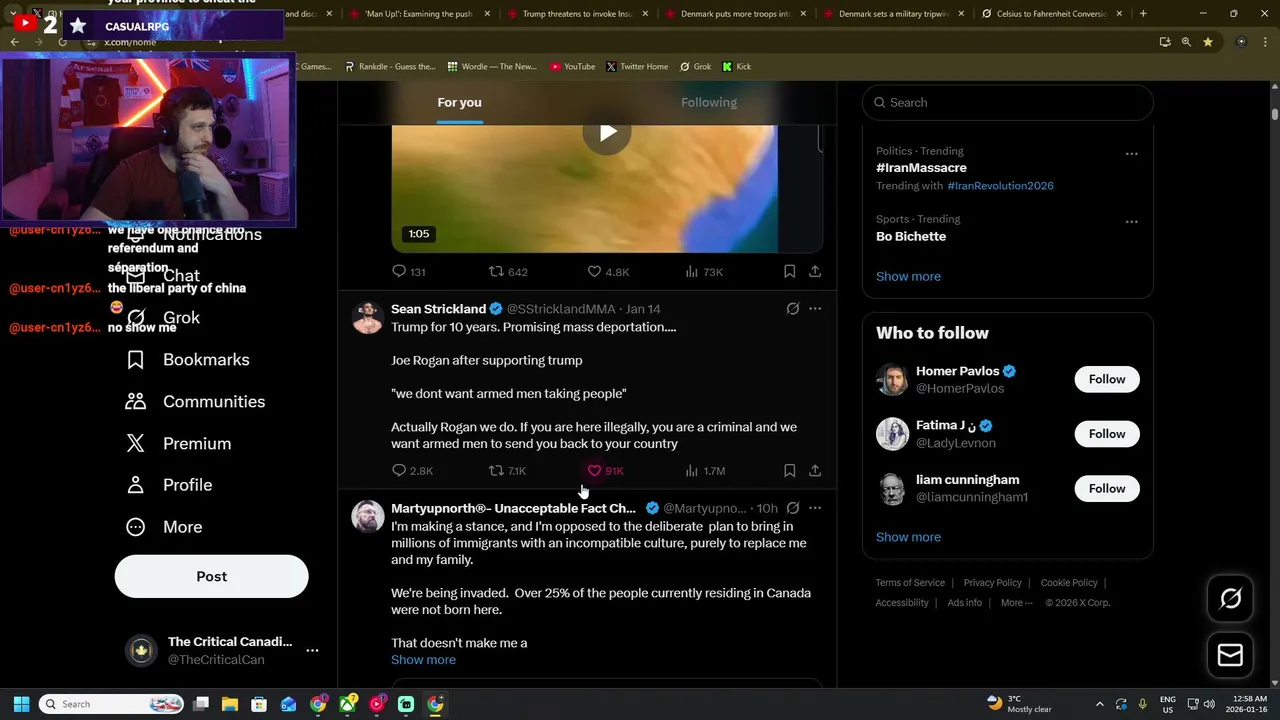
Task: Follow liam cunningham
Action: (1107, 489)
